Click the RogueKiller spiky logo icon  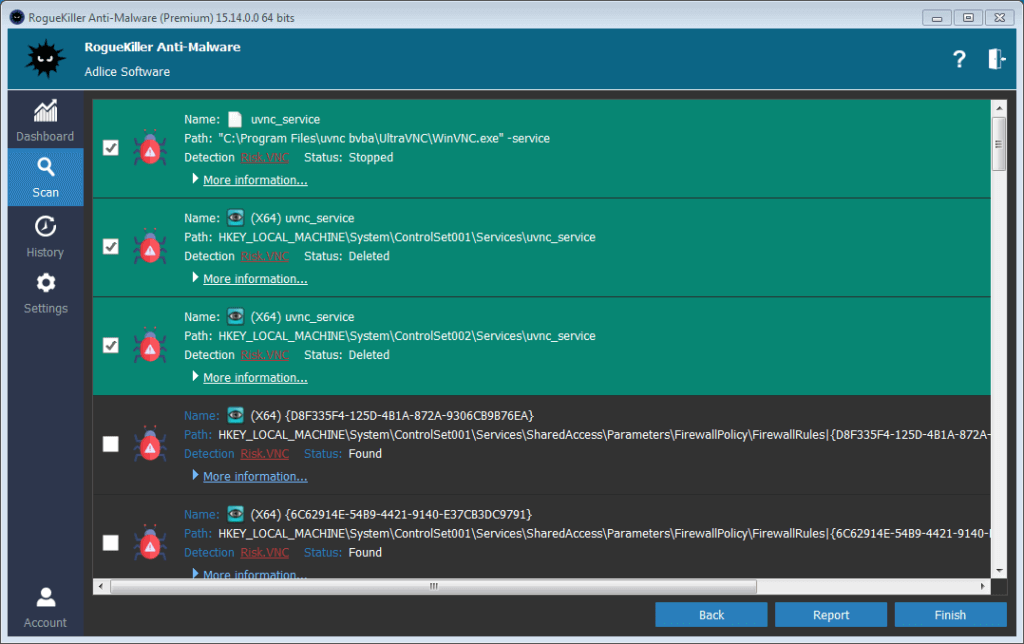tap(45, 61)
